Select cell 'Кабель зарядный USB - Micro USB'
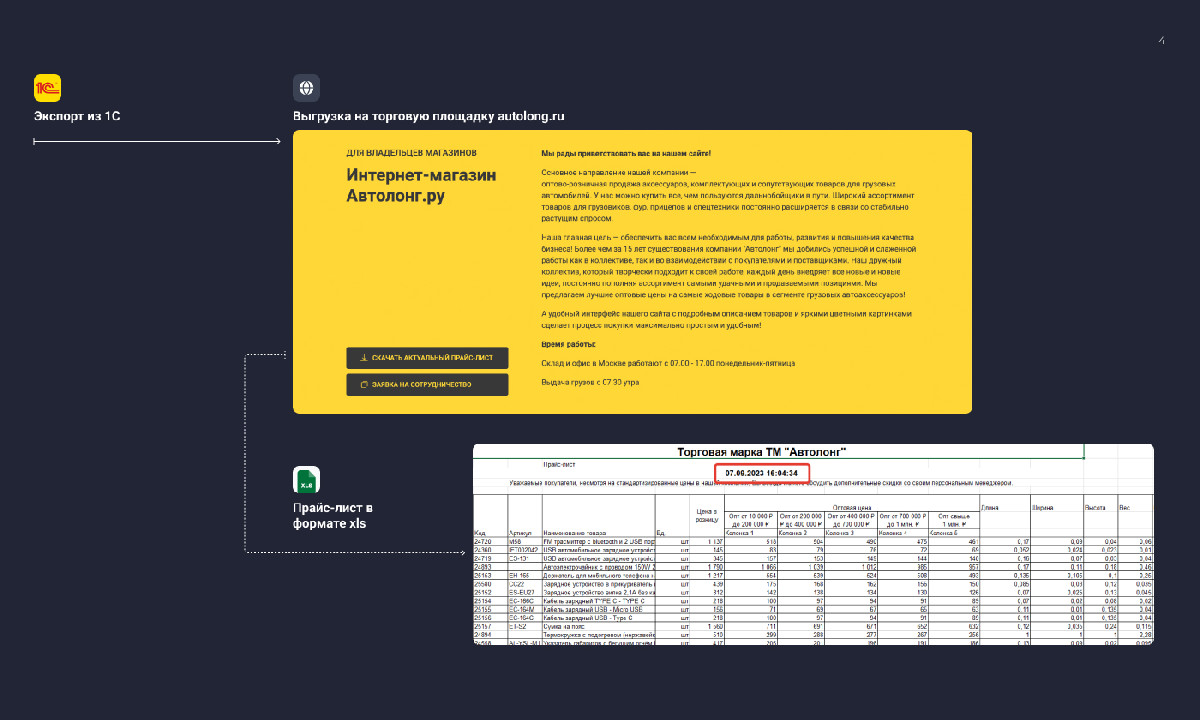 [x=599, y=609]
